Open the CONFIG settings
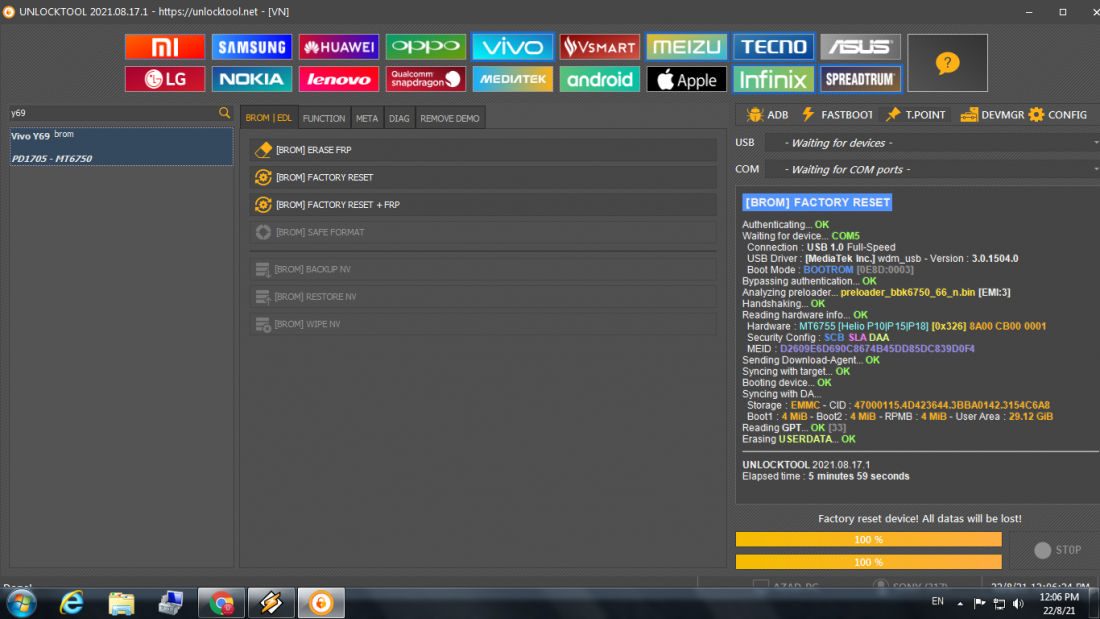This screenshot has height=619, width=1100. point(1058,115)
